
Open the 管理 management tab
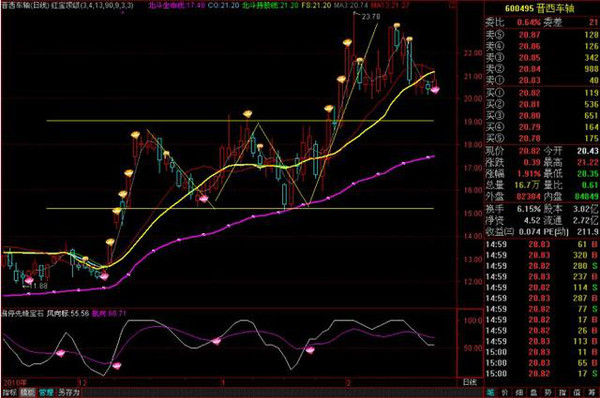[46, 393]
